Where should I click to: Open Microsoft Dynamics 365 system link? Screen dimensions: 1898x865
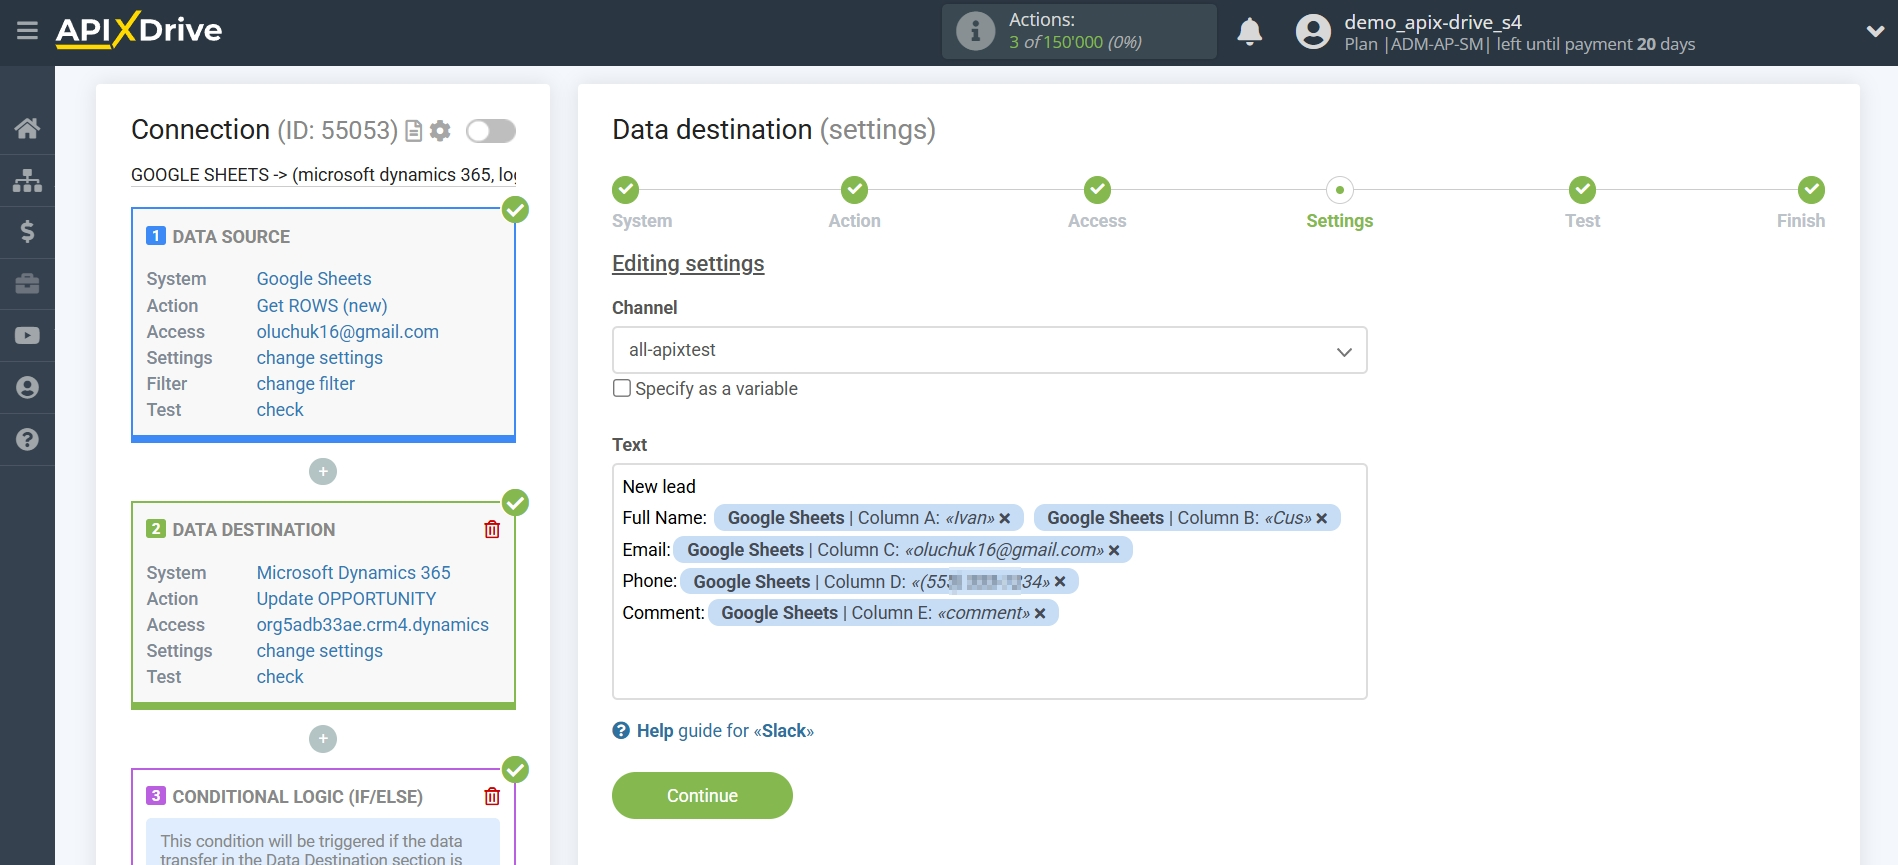click(x=354, y=573)
